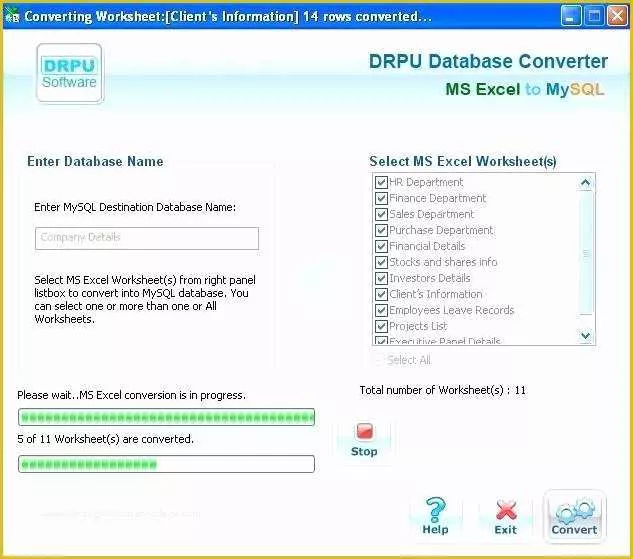Uncheck the Finance Department worksheet
Screen dimensions: 633x559
(381, 198)
